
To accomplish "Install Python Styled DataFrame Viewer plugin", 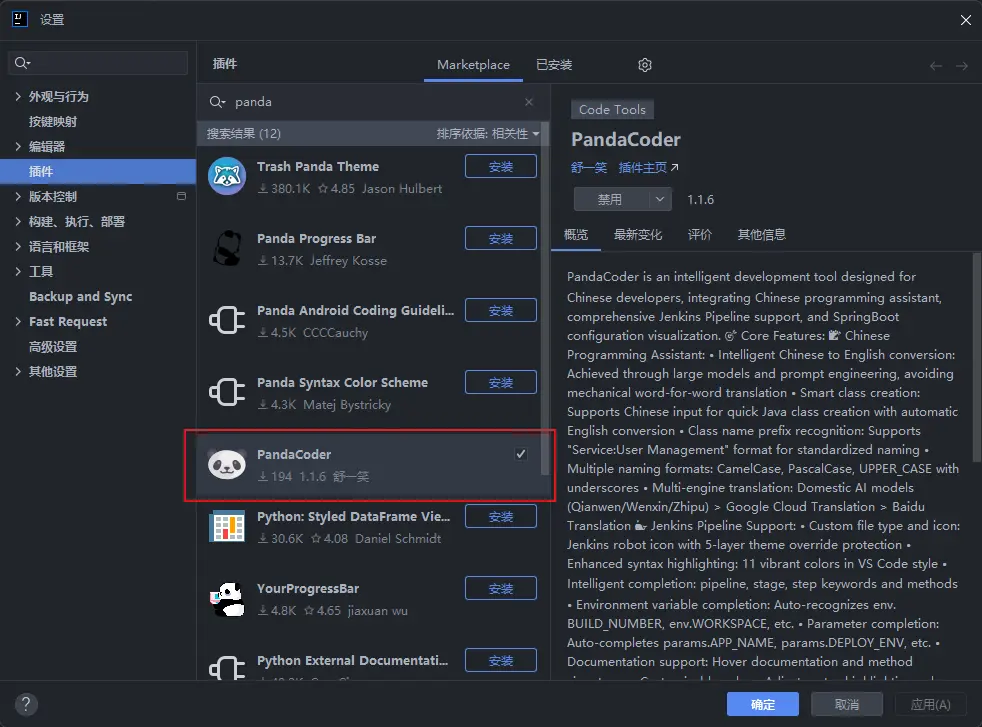I will click(500, 517).
